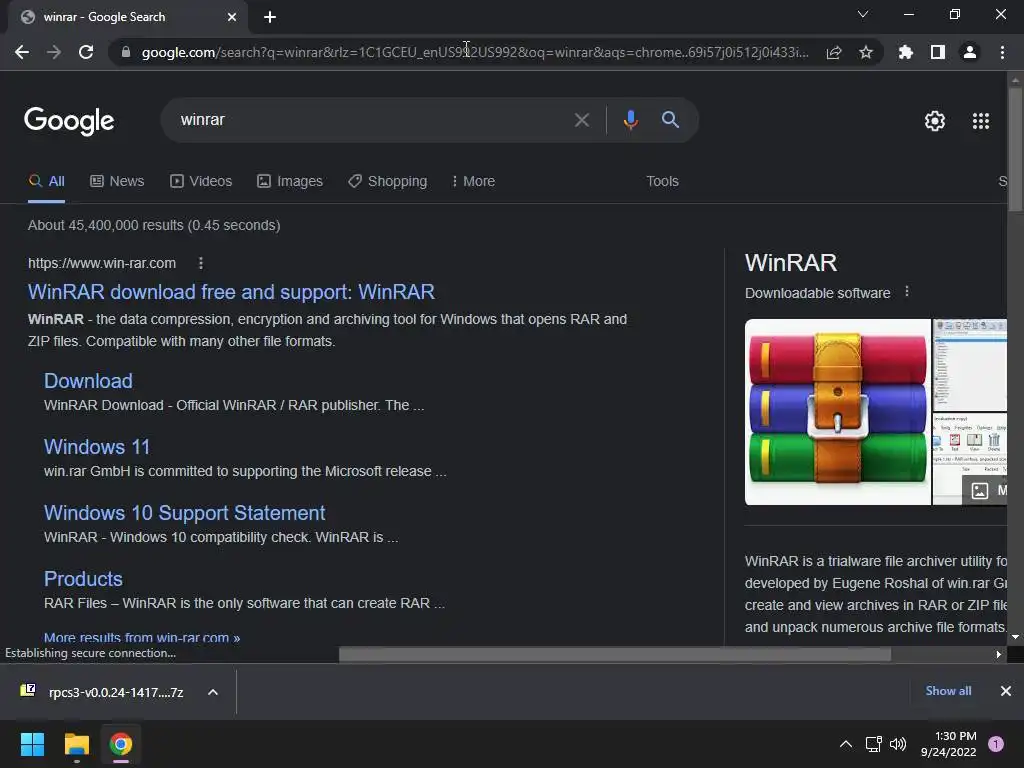
Task: Open Chrome tab search dropdown
Action: [863, 14]
